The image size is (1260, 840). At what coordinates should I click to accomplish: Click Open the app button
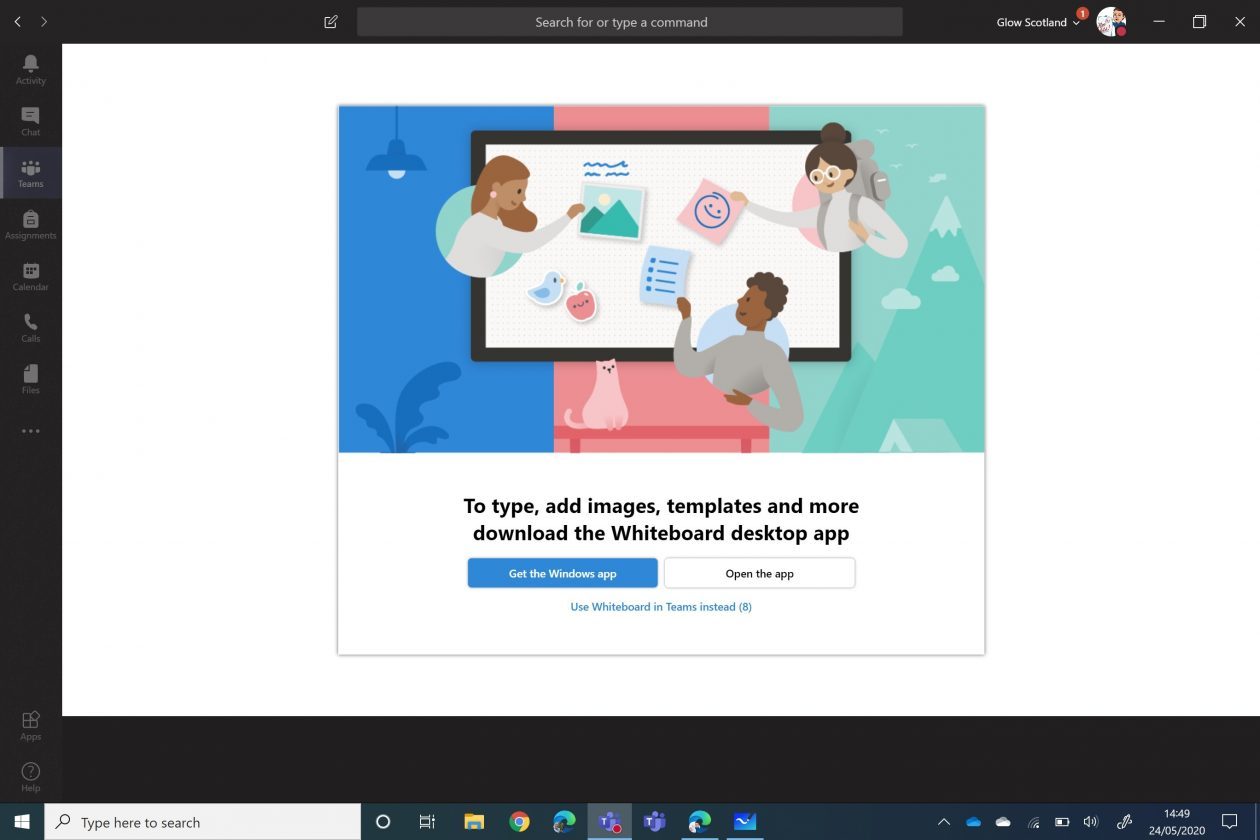coord(759,573)
